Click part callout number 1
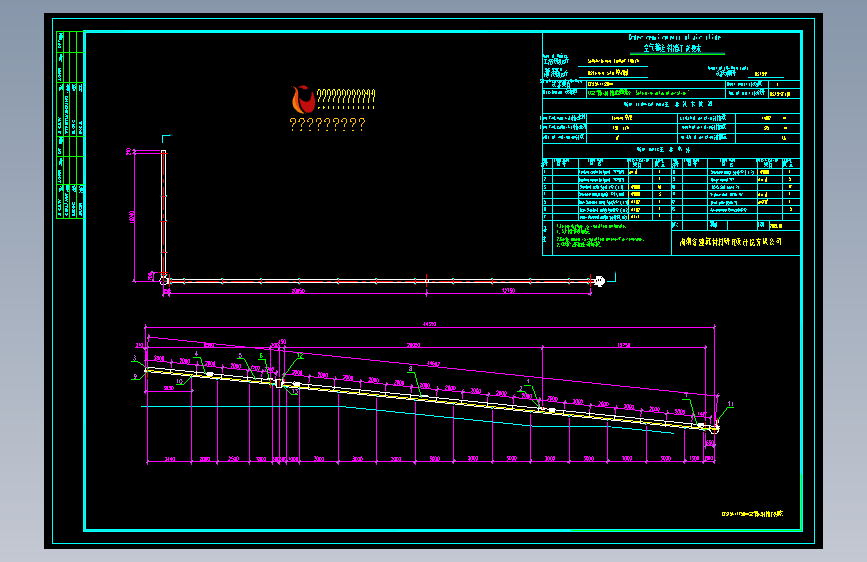867x562 pixels. (528, 381)
